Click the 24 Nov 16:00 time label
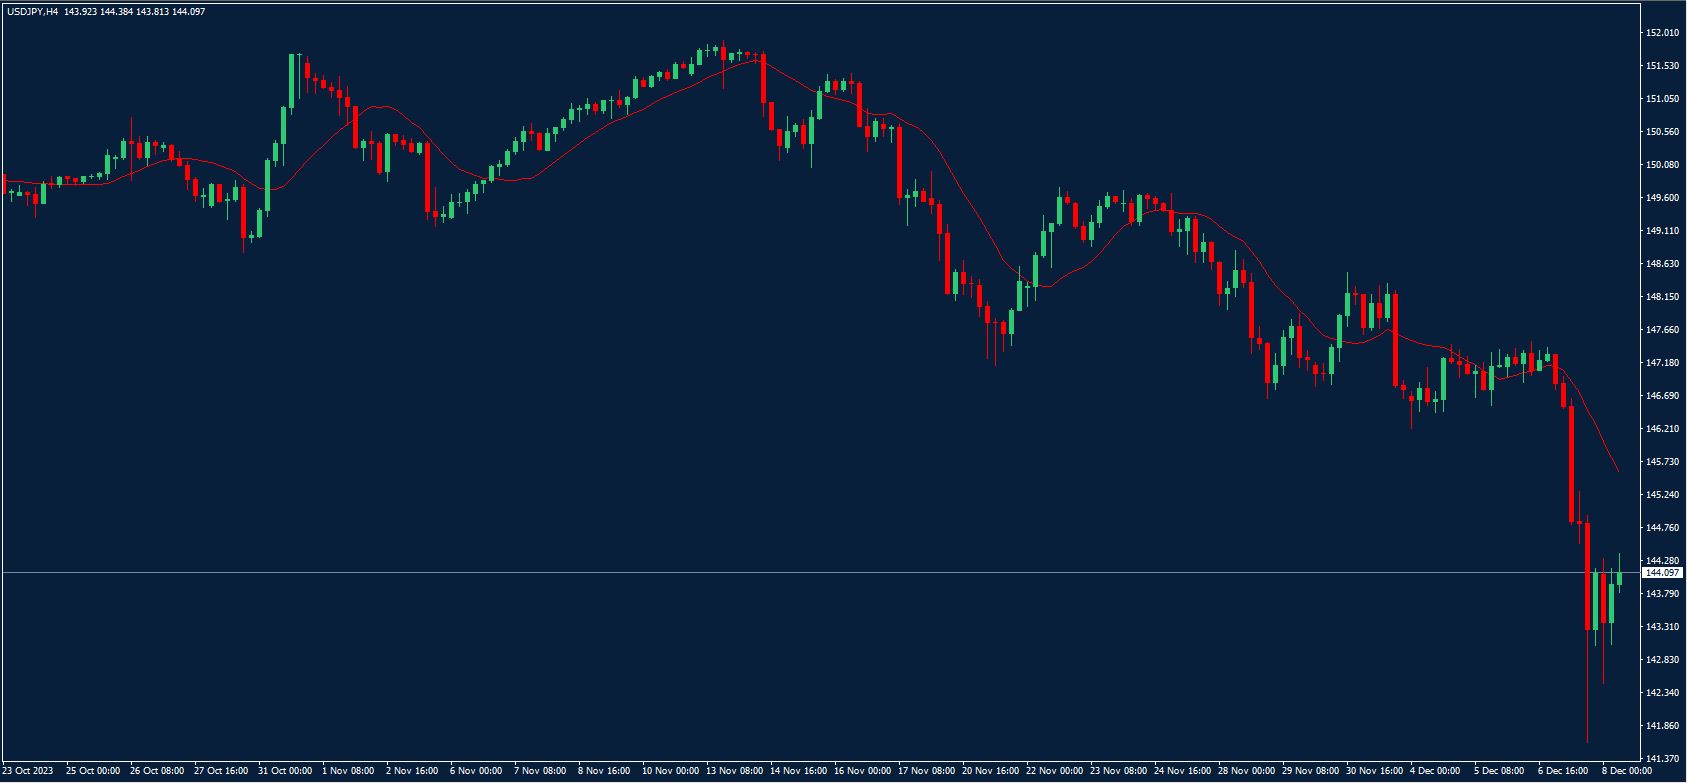Image resolution: width=1687 pixels, height=783 pixels. coord(1181,771)
